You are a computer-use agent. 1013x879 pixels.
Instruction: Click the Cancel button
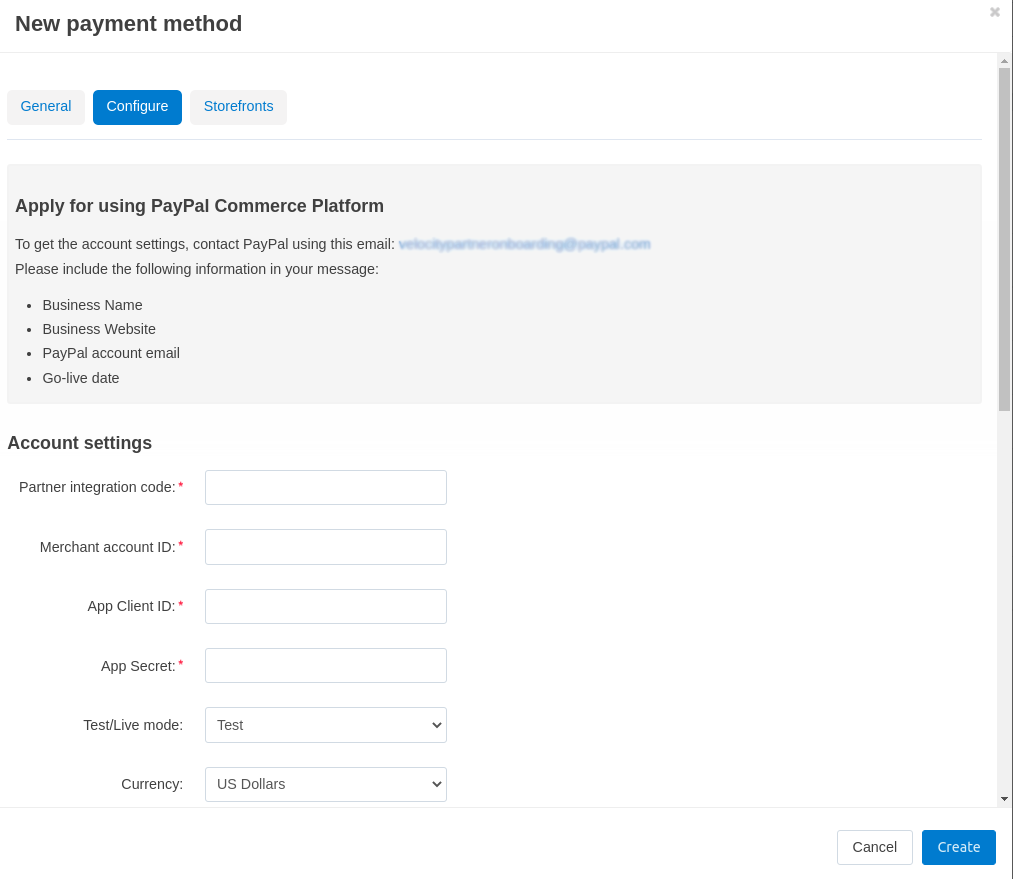(874, 847)
